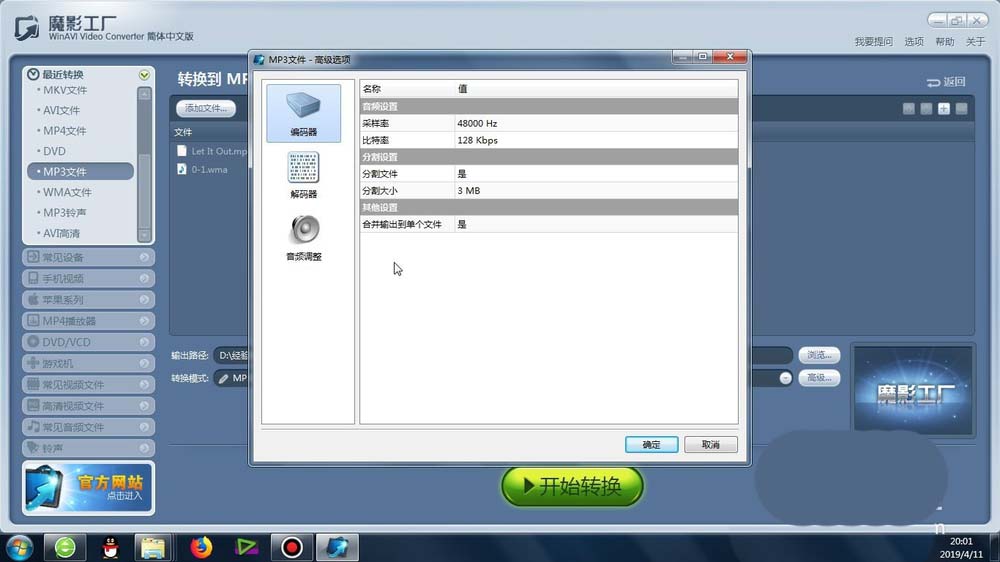Choose MKV文件 in recent conversions

click(65, 90)
